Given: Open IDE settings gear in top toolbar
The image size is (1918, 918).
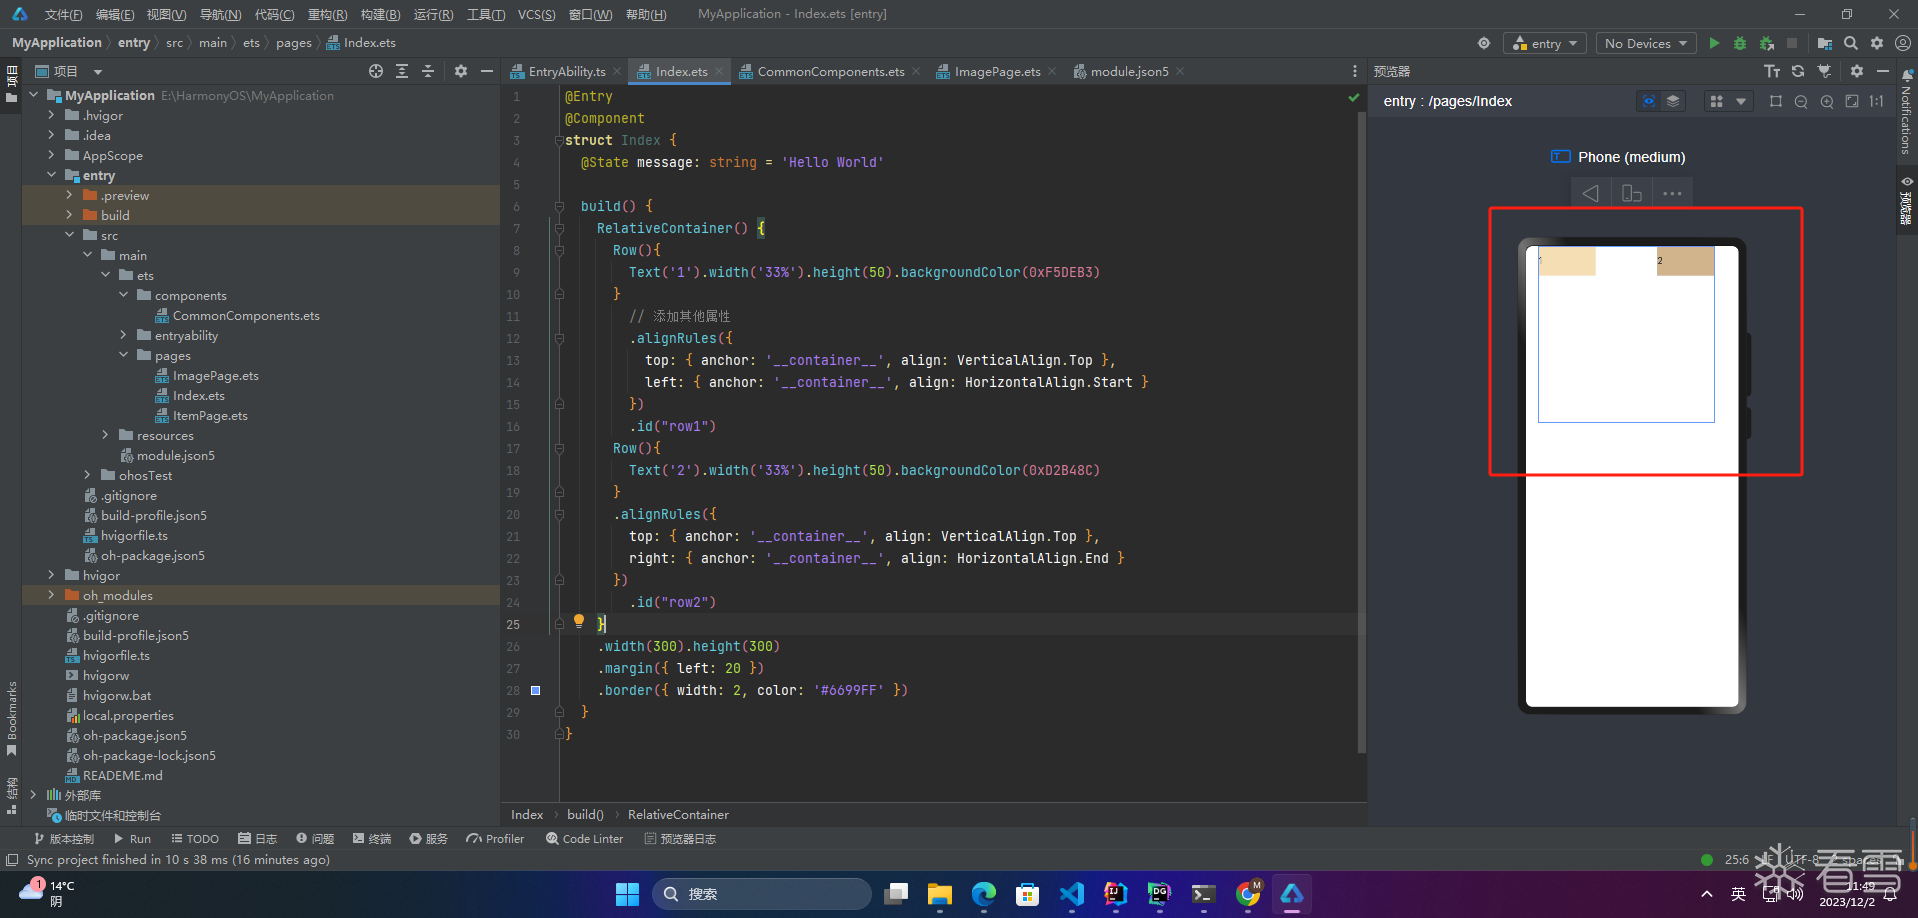Looking at the screenshot, I should point(1877,43).
